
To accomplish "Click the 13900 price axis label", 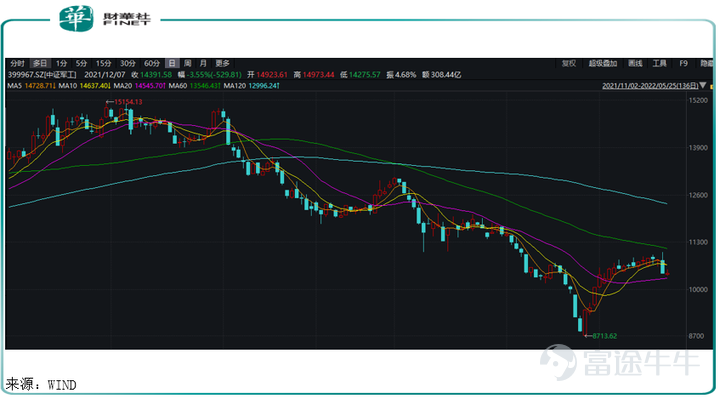I will [x=698, y=148].
